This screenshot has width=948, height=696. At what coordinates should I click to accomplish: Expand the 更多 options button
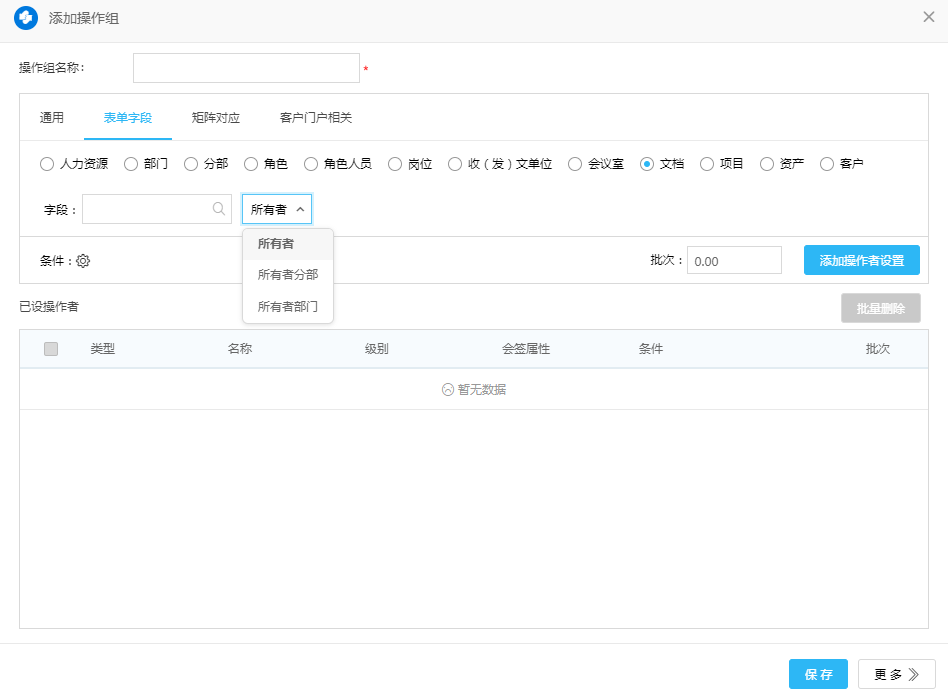click(896, 674)
